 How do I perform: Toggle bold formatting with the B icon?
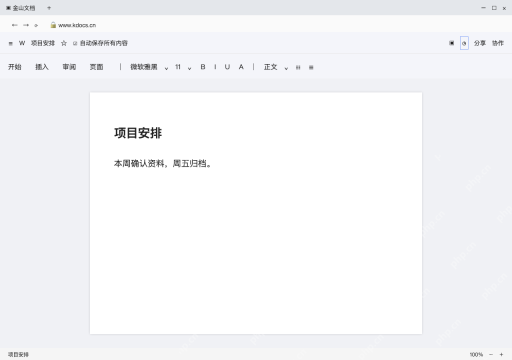pos(203,67)
